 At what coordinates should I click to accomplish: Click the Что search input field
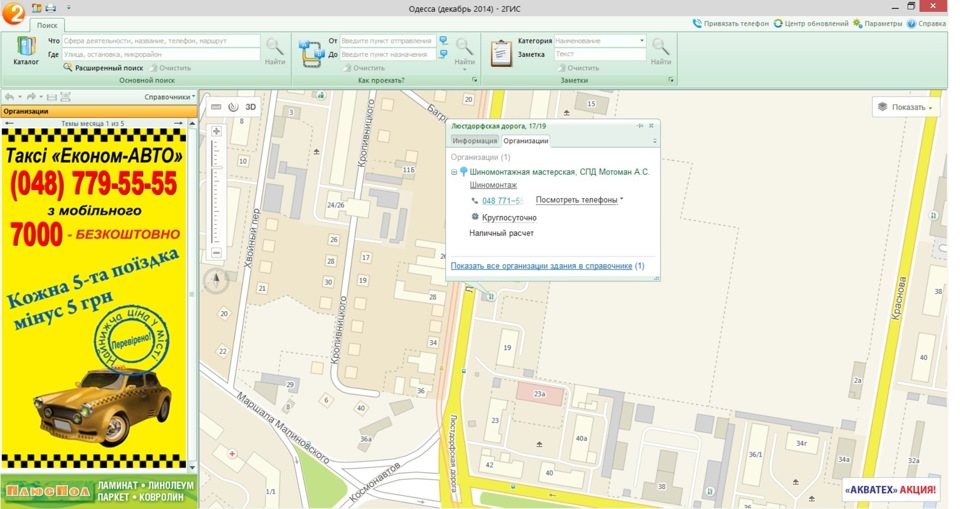[161, 40]
